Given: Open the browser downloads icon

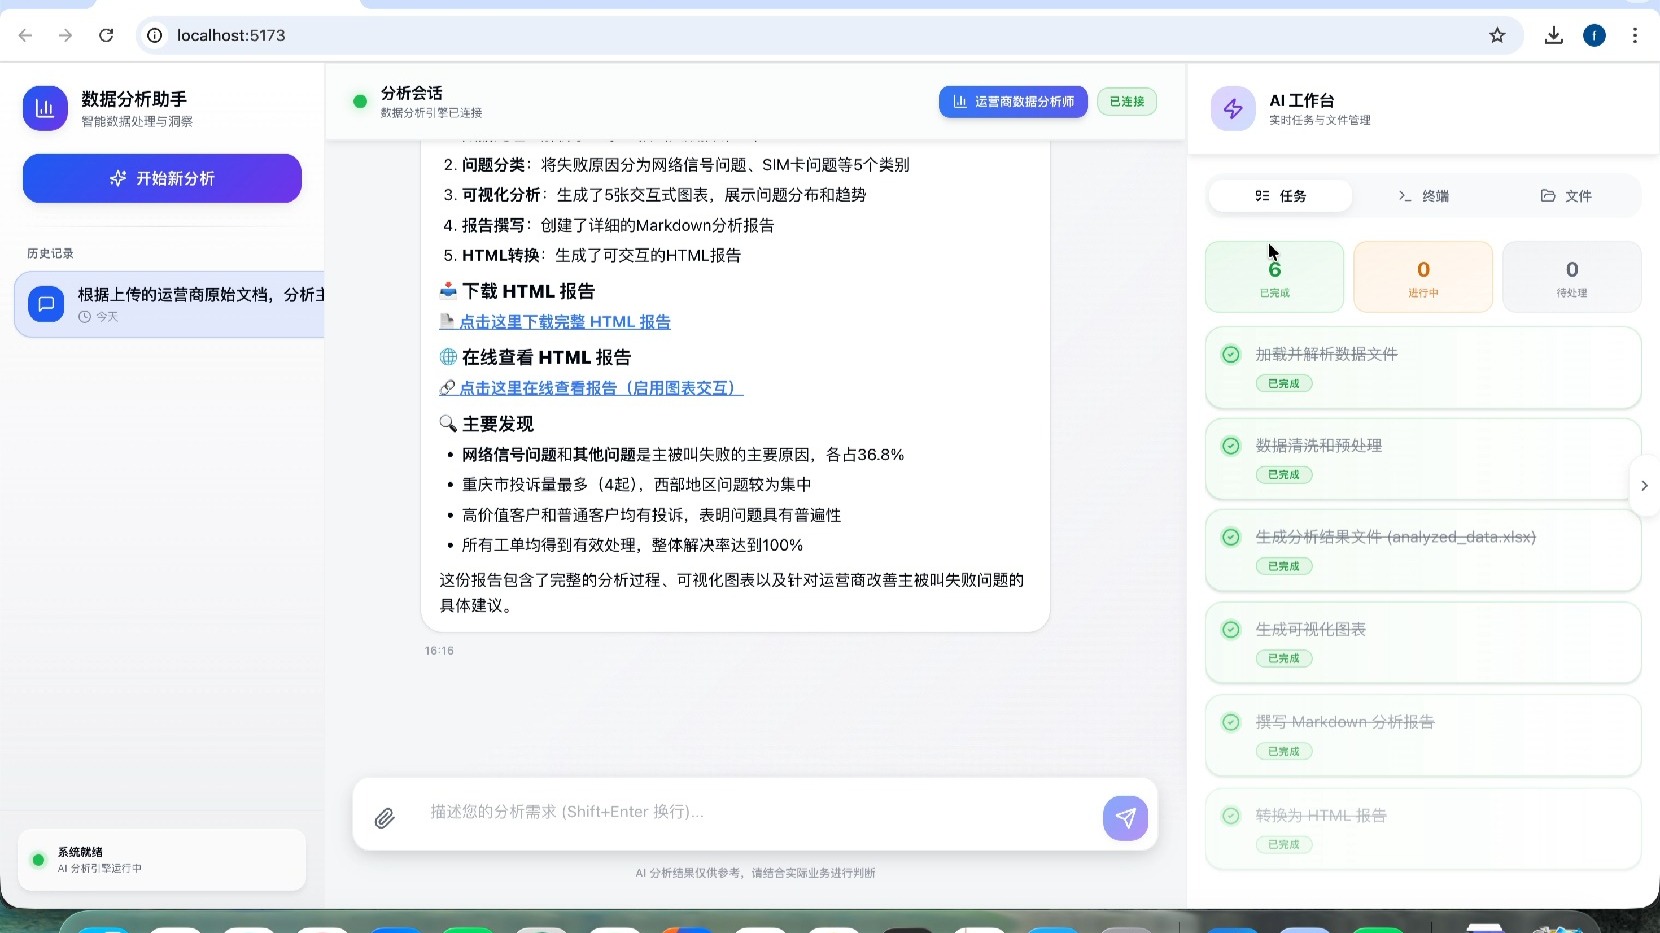Looking at the screenshot, I should 1553,35.
